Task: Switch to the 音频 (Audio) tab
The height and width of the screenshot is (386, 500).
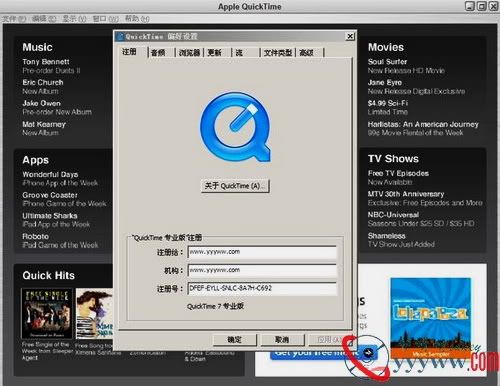Action: pyautogui.click(x=158, y=53)
